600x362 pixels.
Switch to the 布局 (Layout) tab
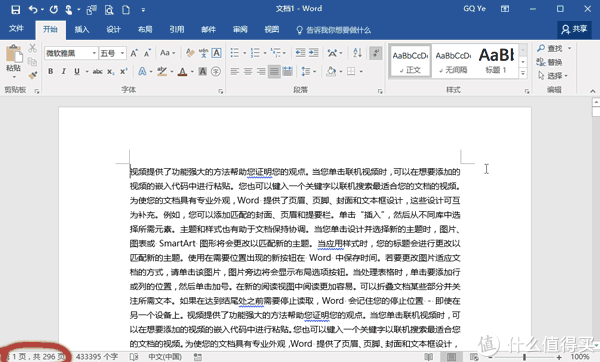point(145,29)
